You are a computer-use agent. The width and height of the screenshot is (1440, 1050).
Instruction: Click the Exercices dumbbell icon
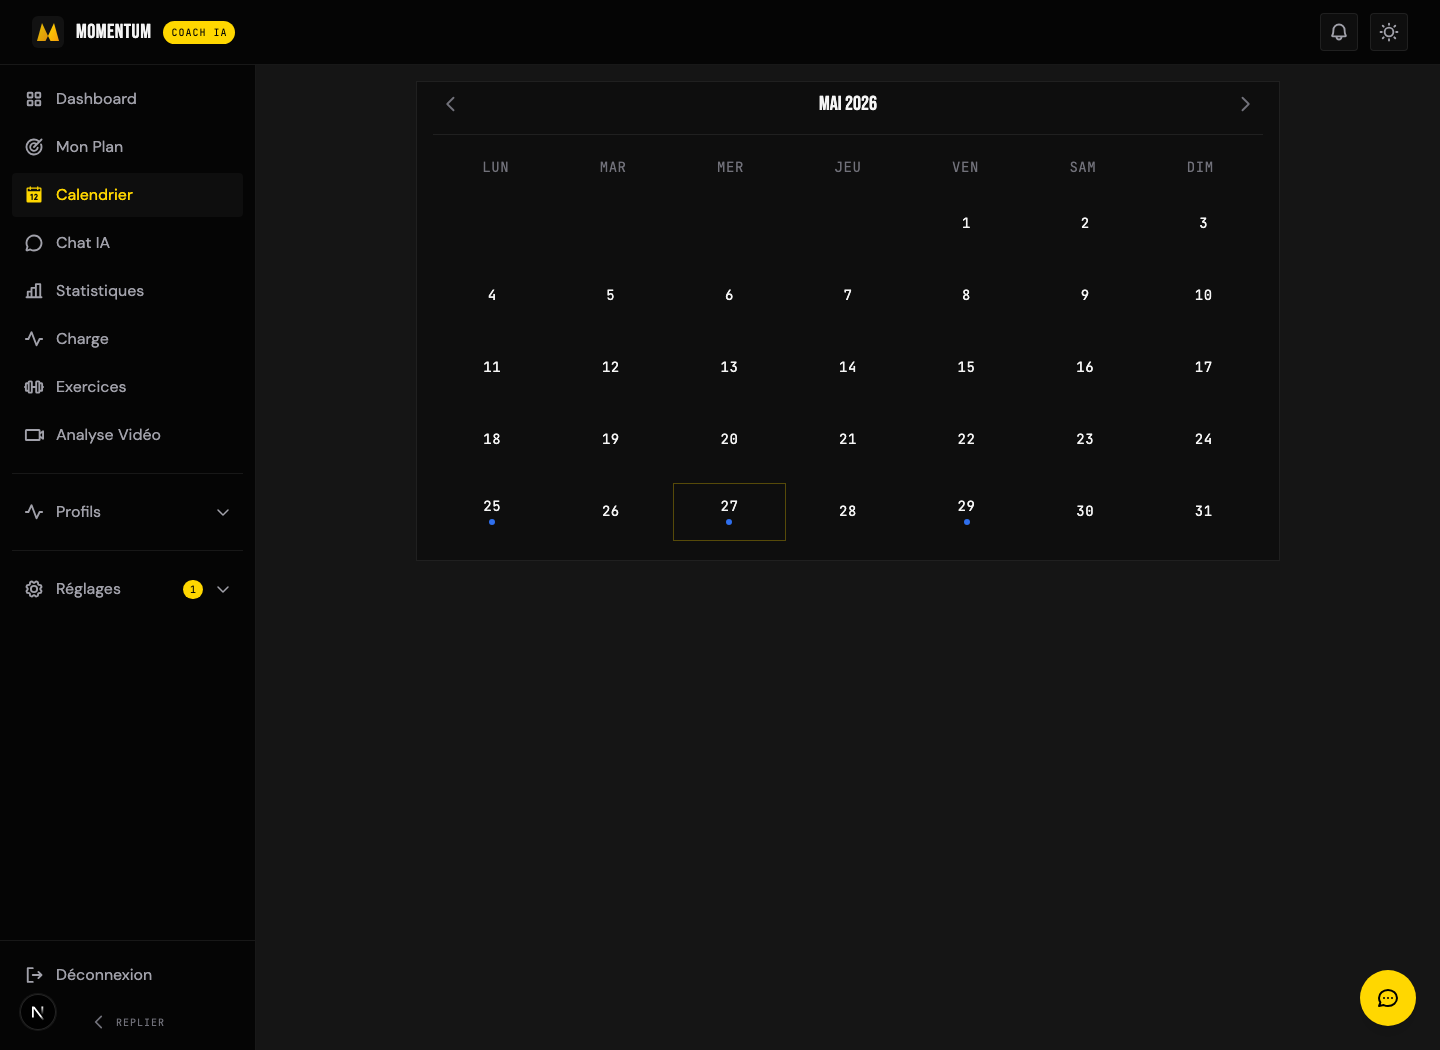[34, 387]
